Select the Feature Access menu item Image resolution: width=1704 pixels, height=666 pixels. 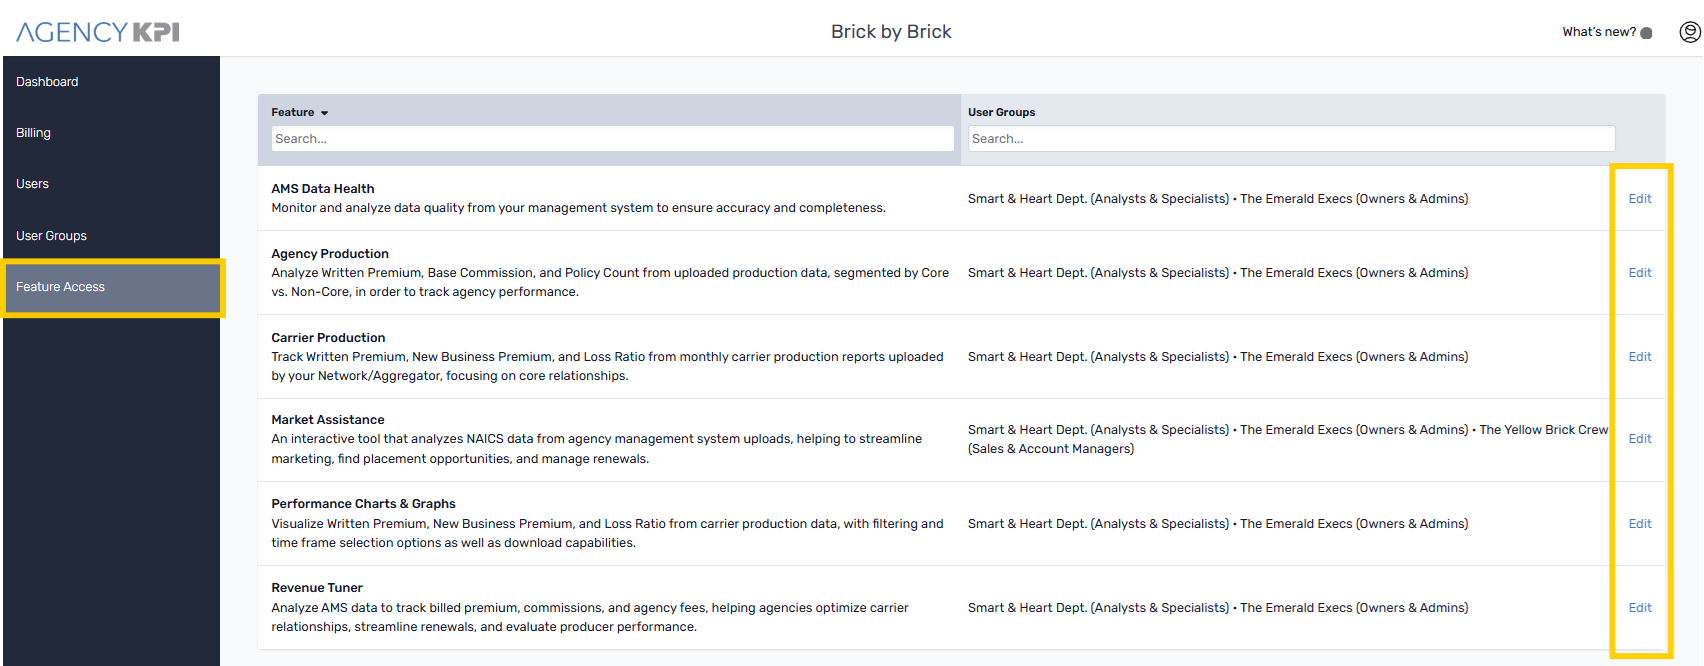(60, 287)
